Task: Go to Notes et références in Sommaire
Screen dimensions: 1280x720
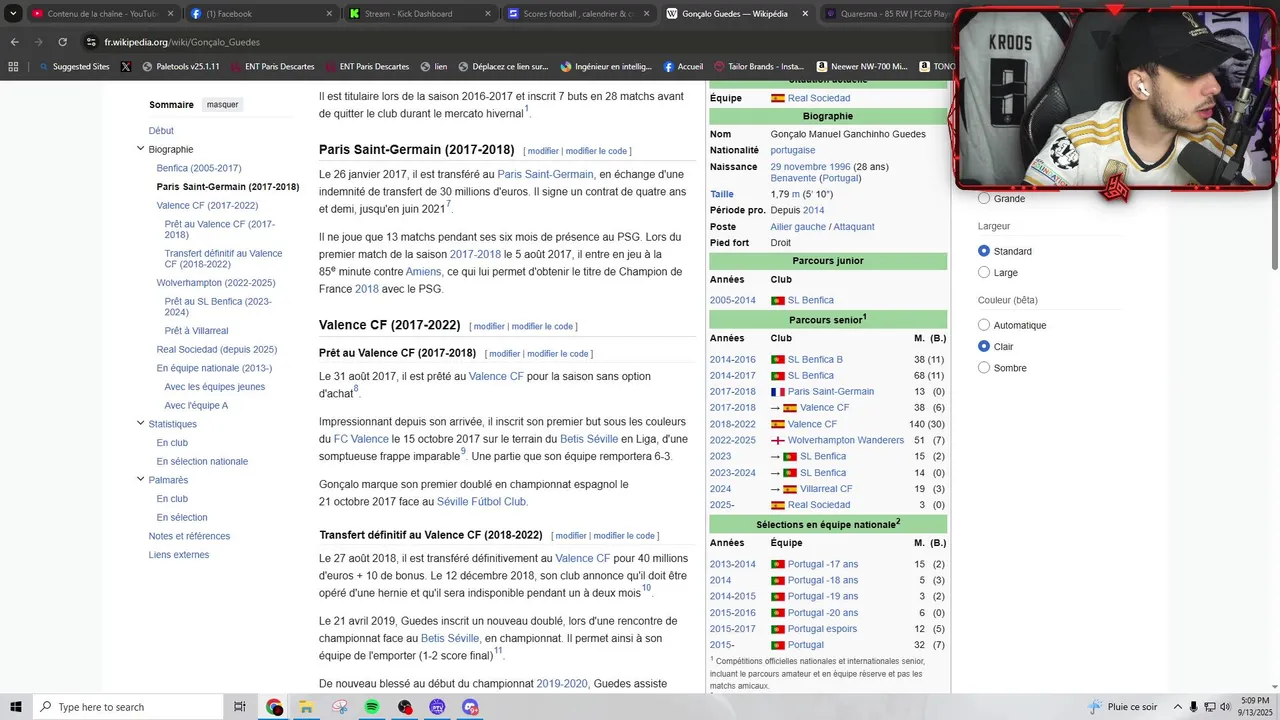Action: [x=189, y=536]
